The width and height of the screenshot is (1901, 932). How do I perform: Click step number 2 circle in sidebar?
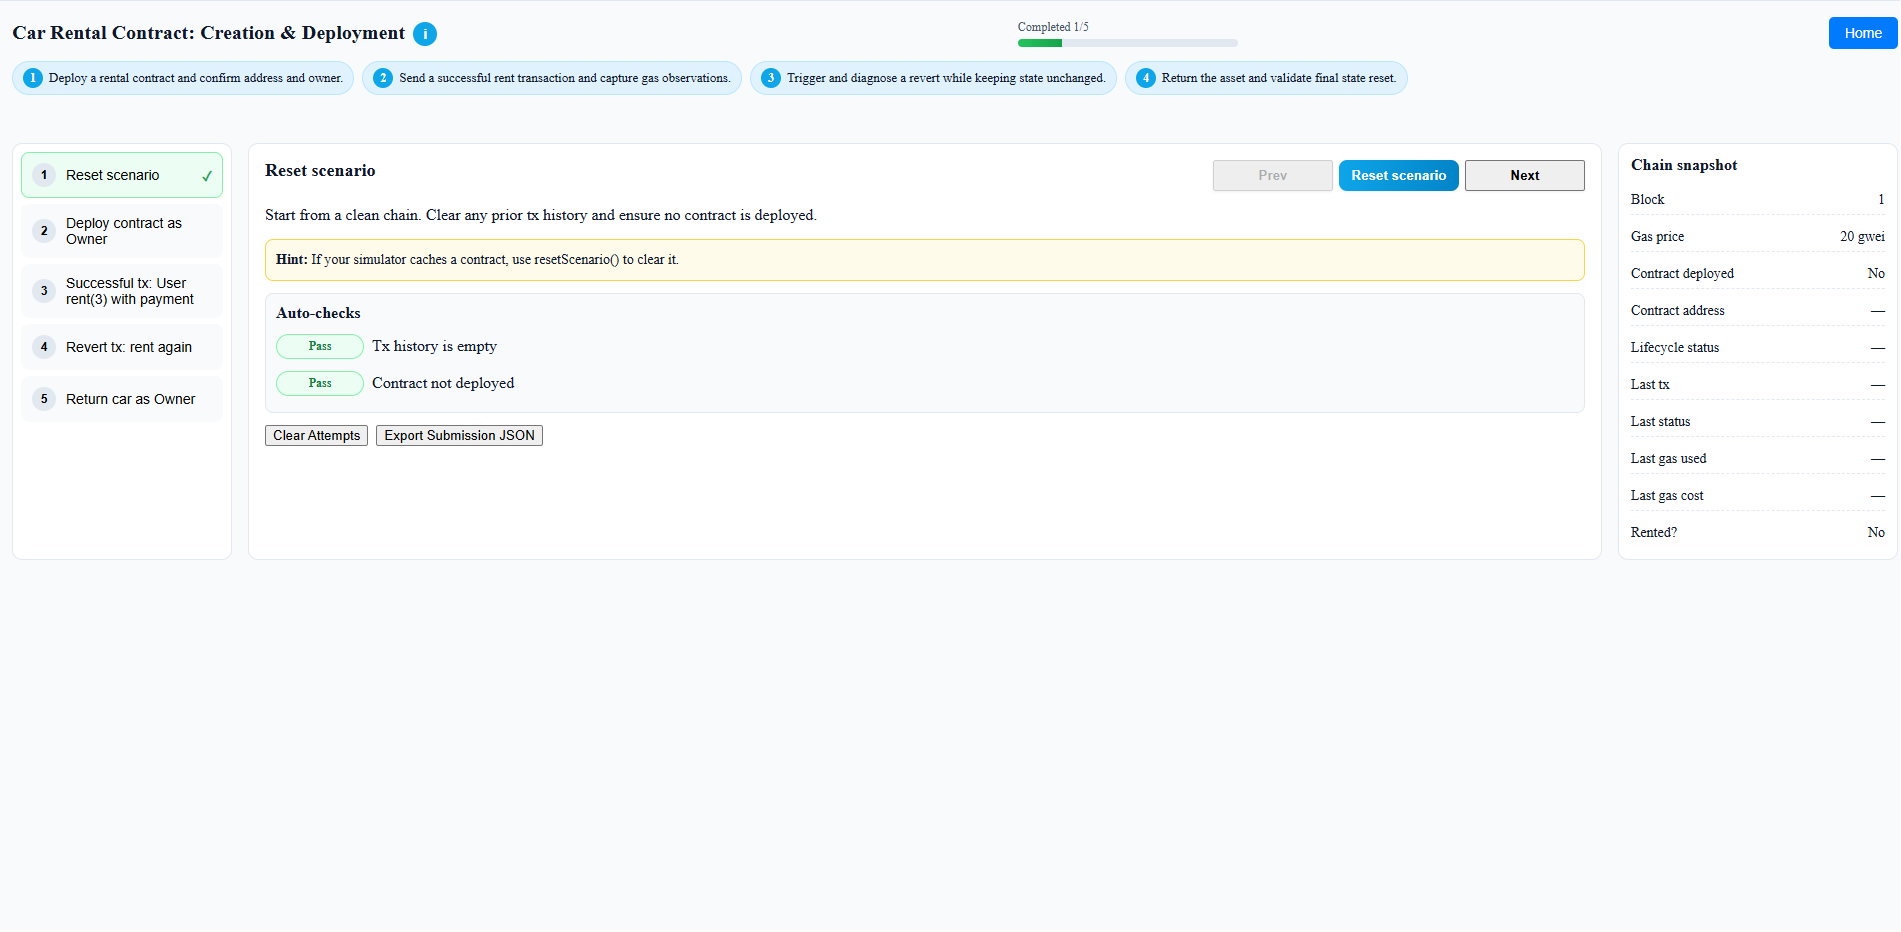pyautogui.click(x=44, y=231)
